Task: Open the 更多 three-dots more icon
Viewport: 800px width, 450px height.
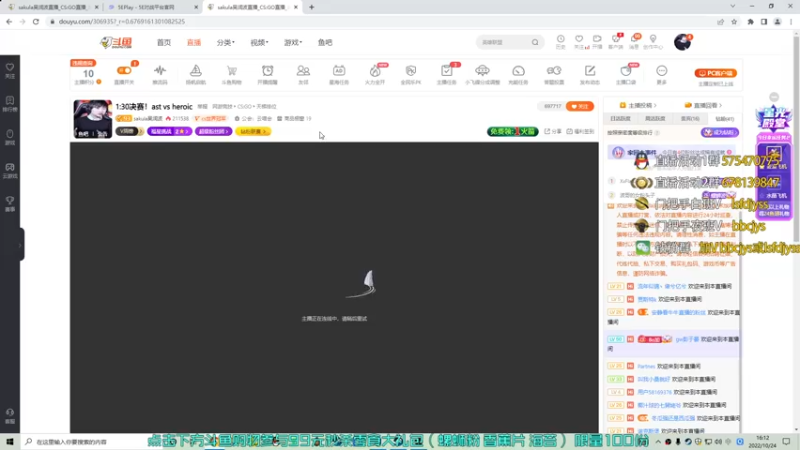Action: tap(662, 71)
